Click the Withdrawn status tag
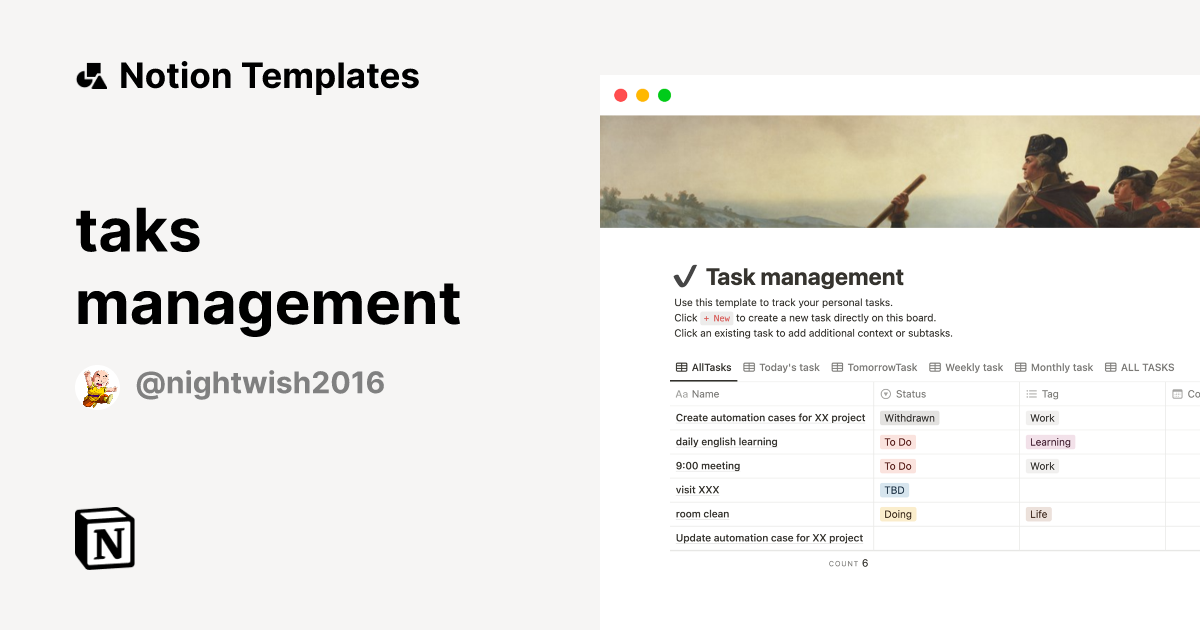 (909, 418)
